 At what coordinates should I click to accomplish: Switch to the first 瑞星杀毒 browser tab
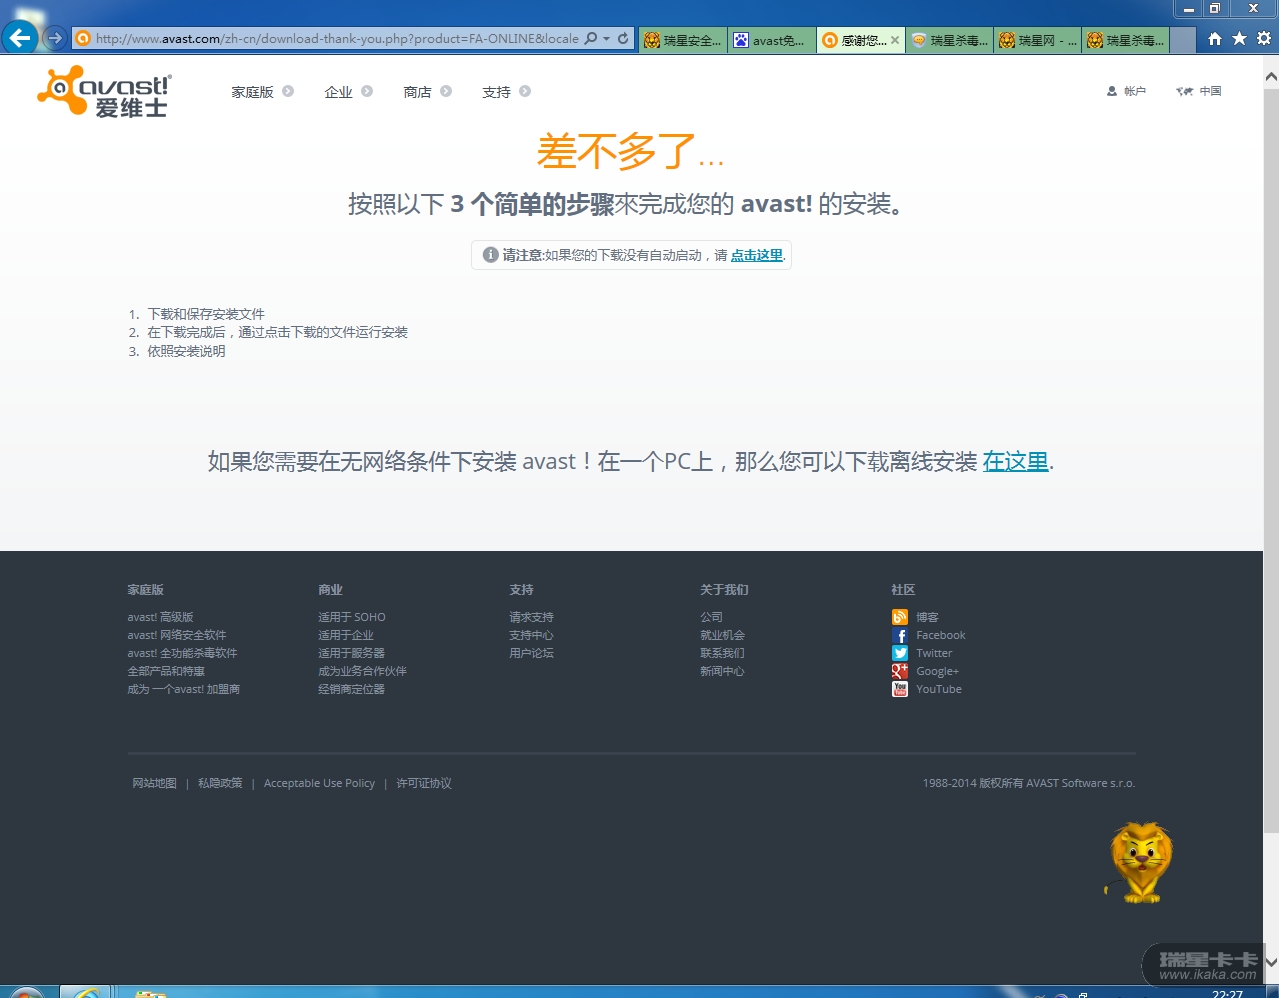[949, 40]
